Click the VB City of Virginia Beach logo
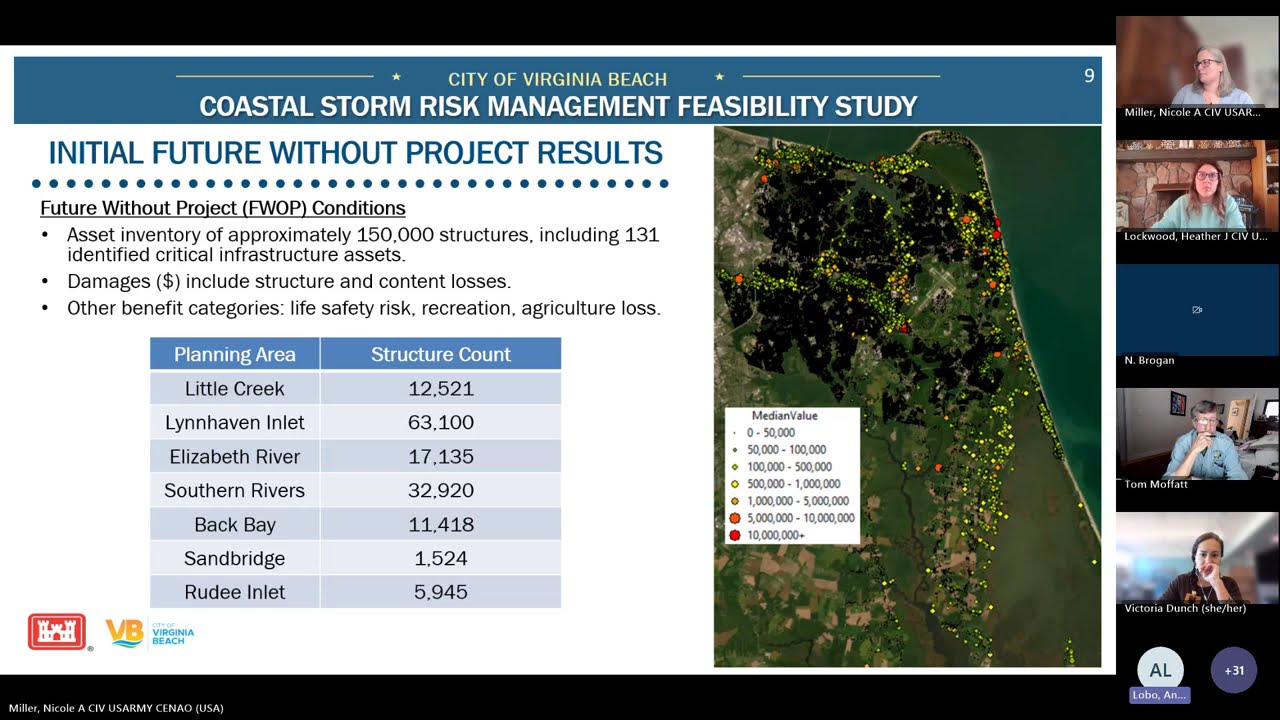 click(x=150, y=633)
